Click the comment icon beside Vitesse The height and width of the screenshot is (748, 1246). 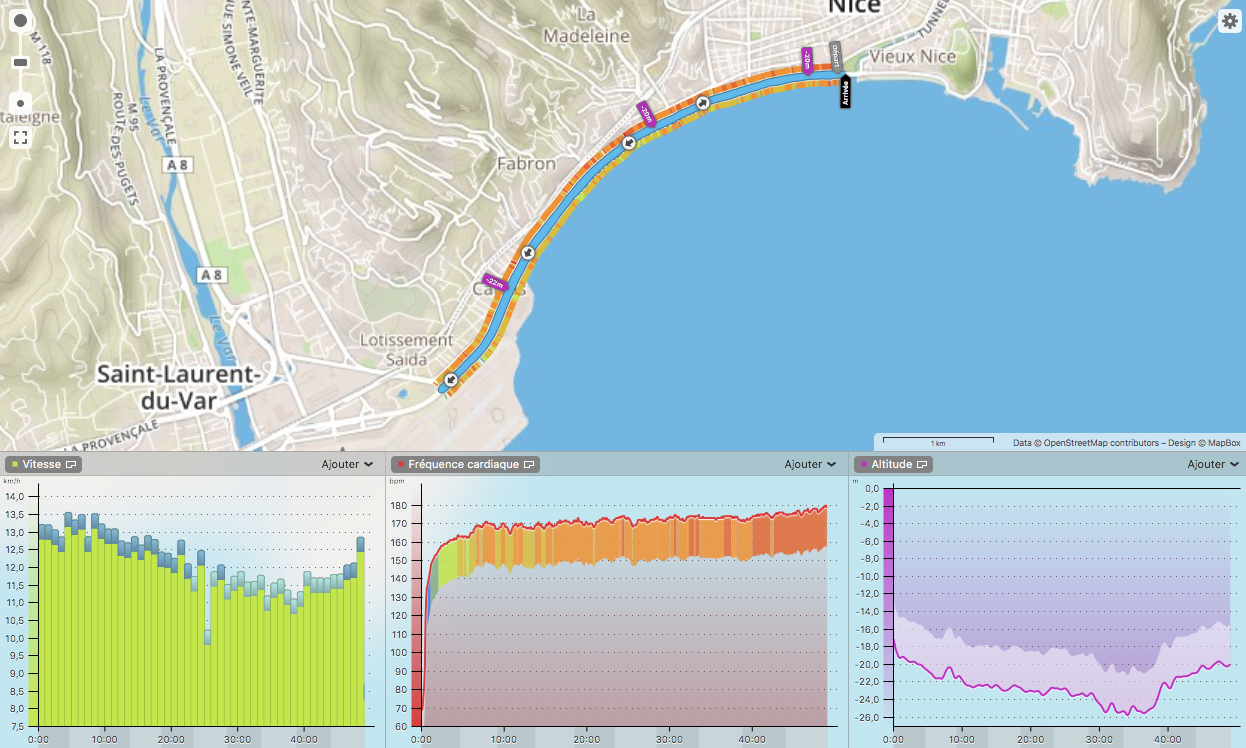click(x=72, y=465)
